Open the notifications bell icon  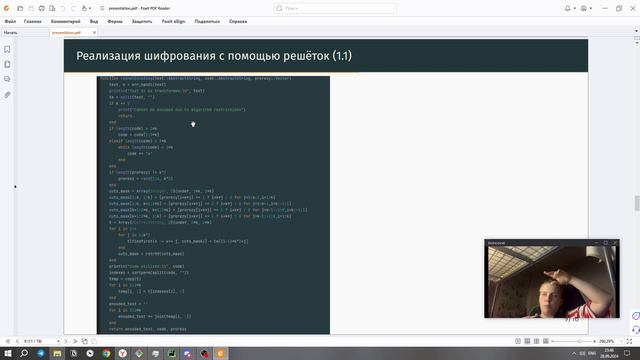(x=567, y=8)
